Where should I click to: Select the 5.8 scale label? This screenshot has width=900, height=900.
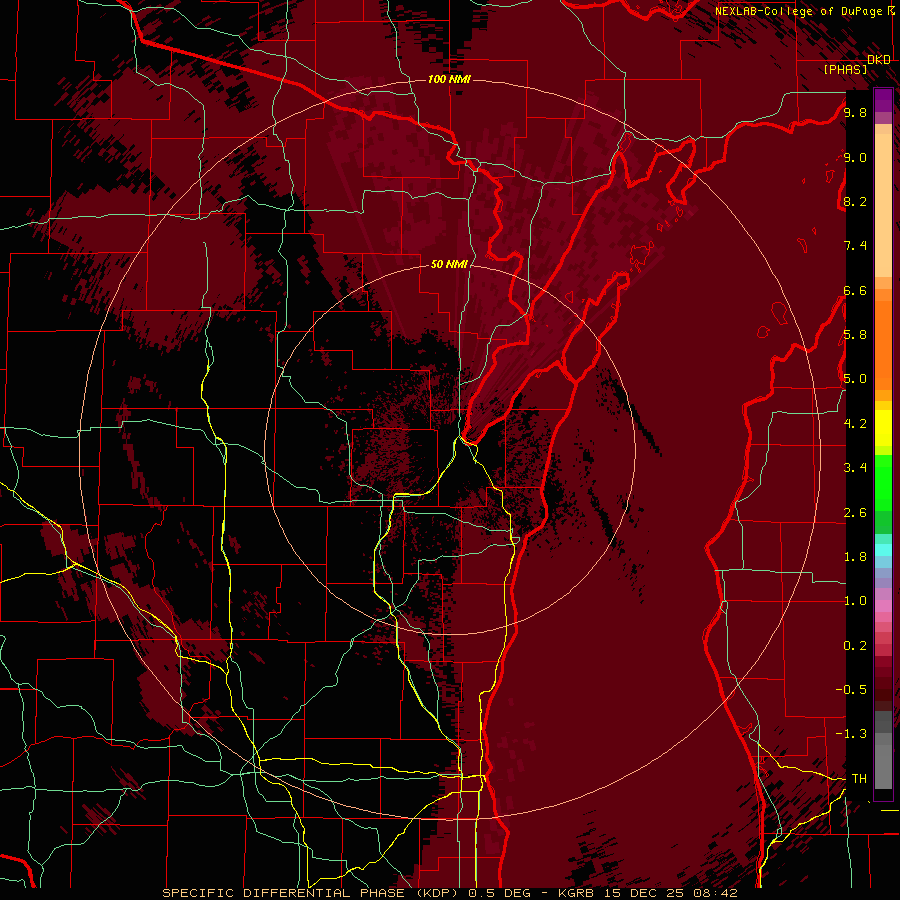855,335
